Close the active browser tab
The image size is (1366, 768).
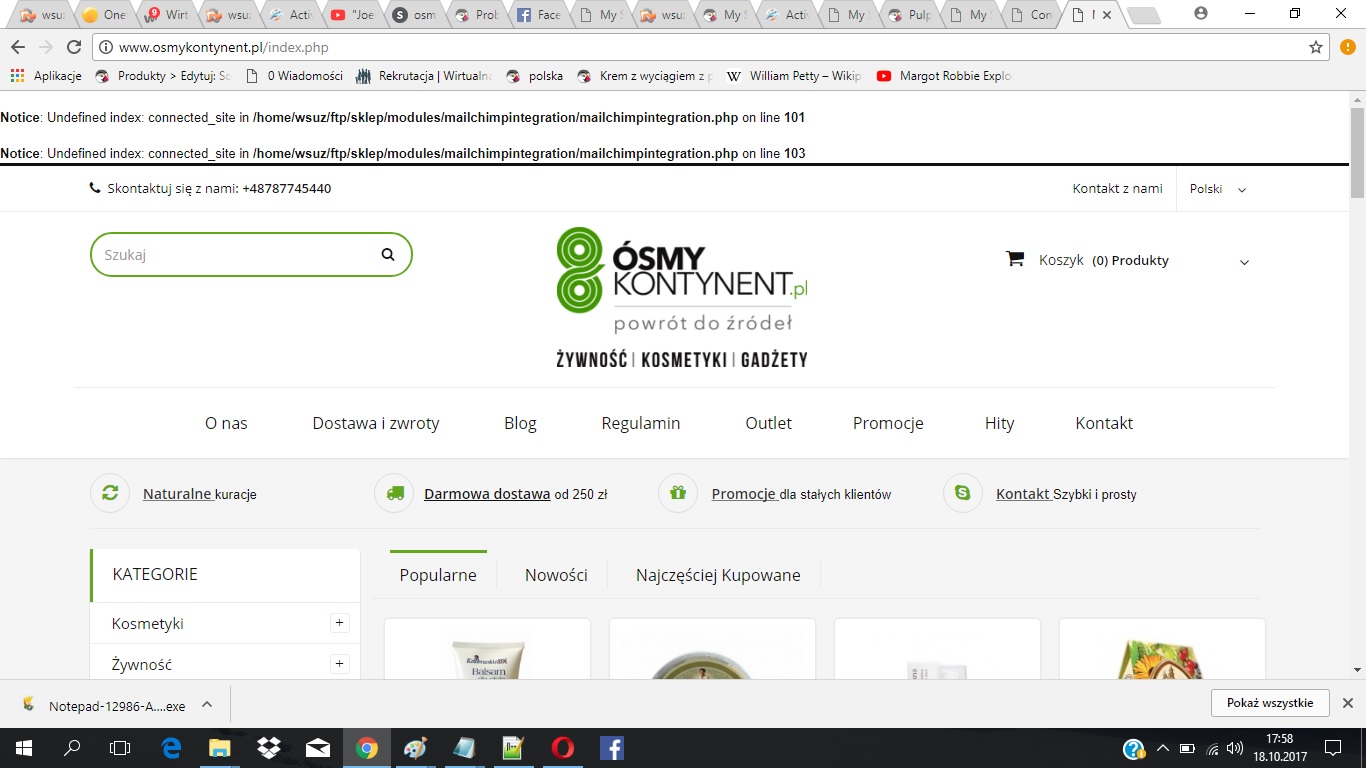pos(1107,15)
